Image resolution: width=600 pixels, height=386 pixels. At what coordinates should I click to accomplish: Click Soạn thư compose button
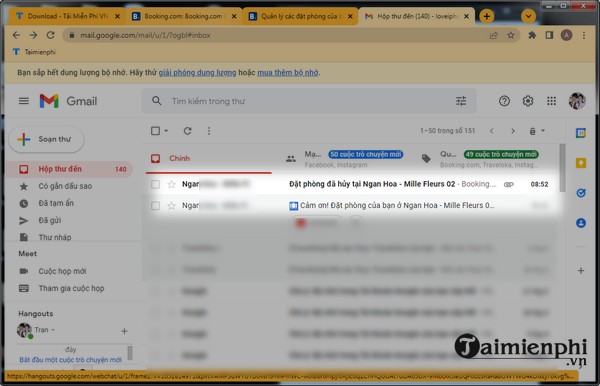[x=46, y=139]
